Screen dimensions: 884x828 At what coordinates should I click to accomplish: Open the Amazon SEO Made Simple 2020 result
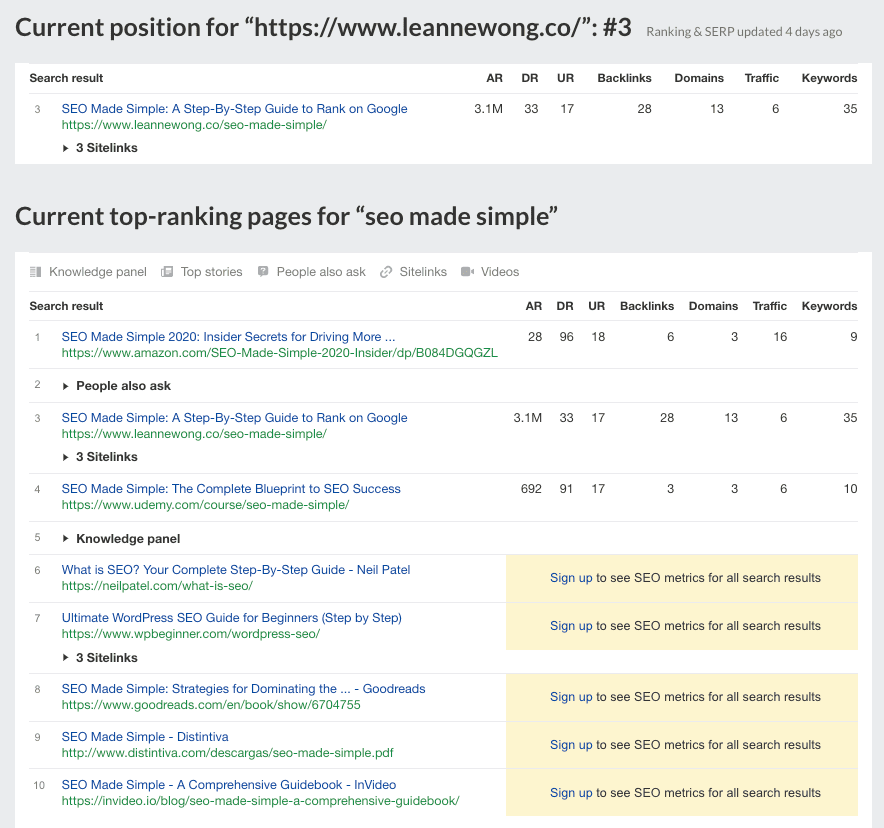230,336
